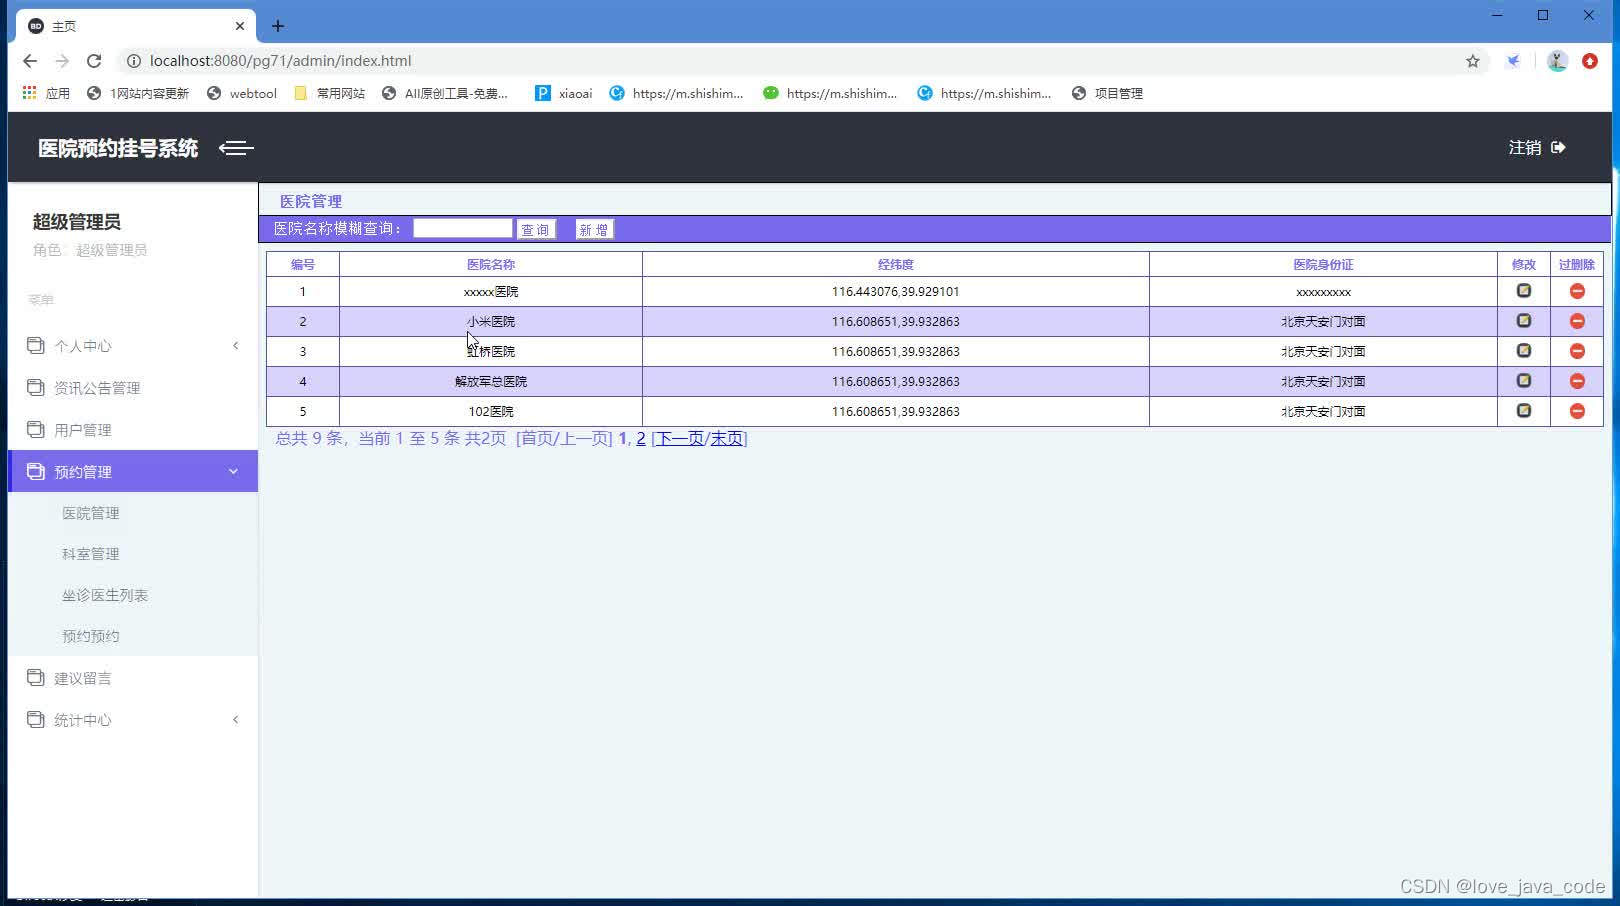Screen dimensions: 1620x906
Task: Bookmark this page with the star
Action: pos(1472,61)
